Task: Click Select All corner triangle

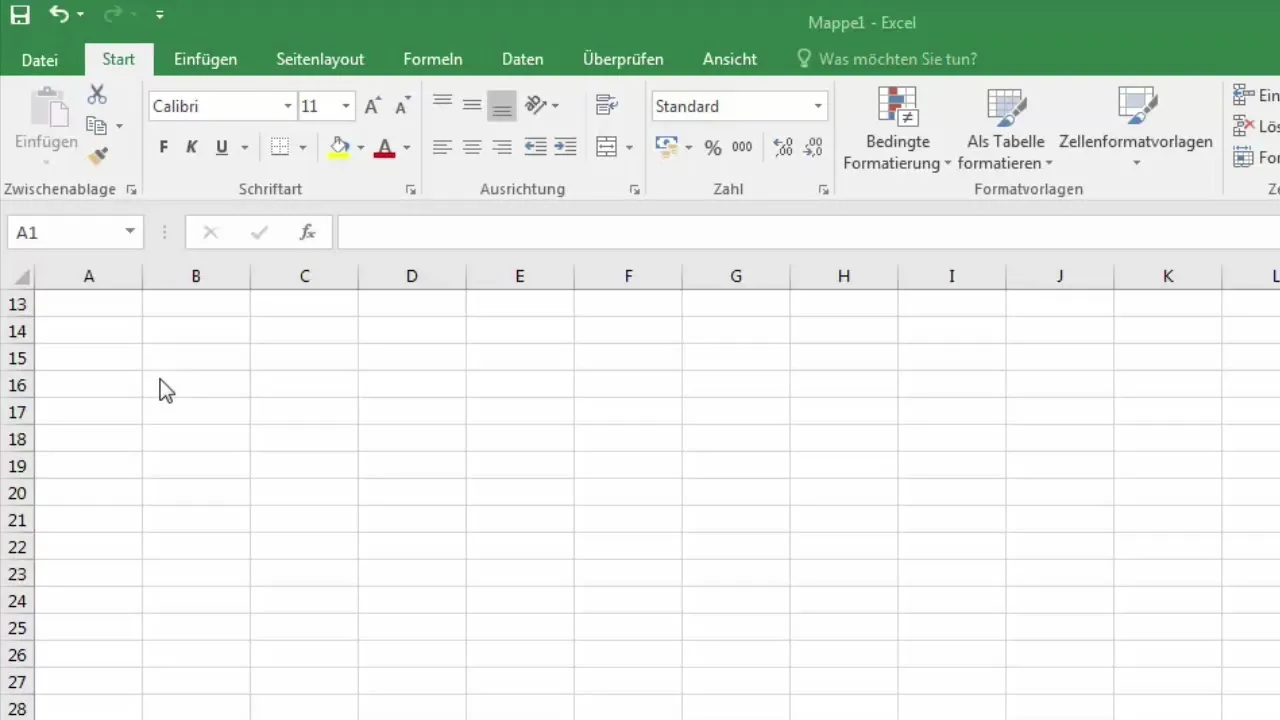Action: pos(20,277)
